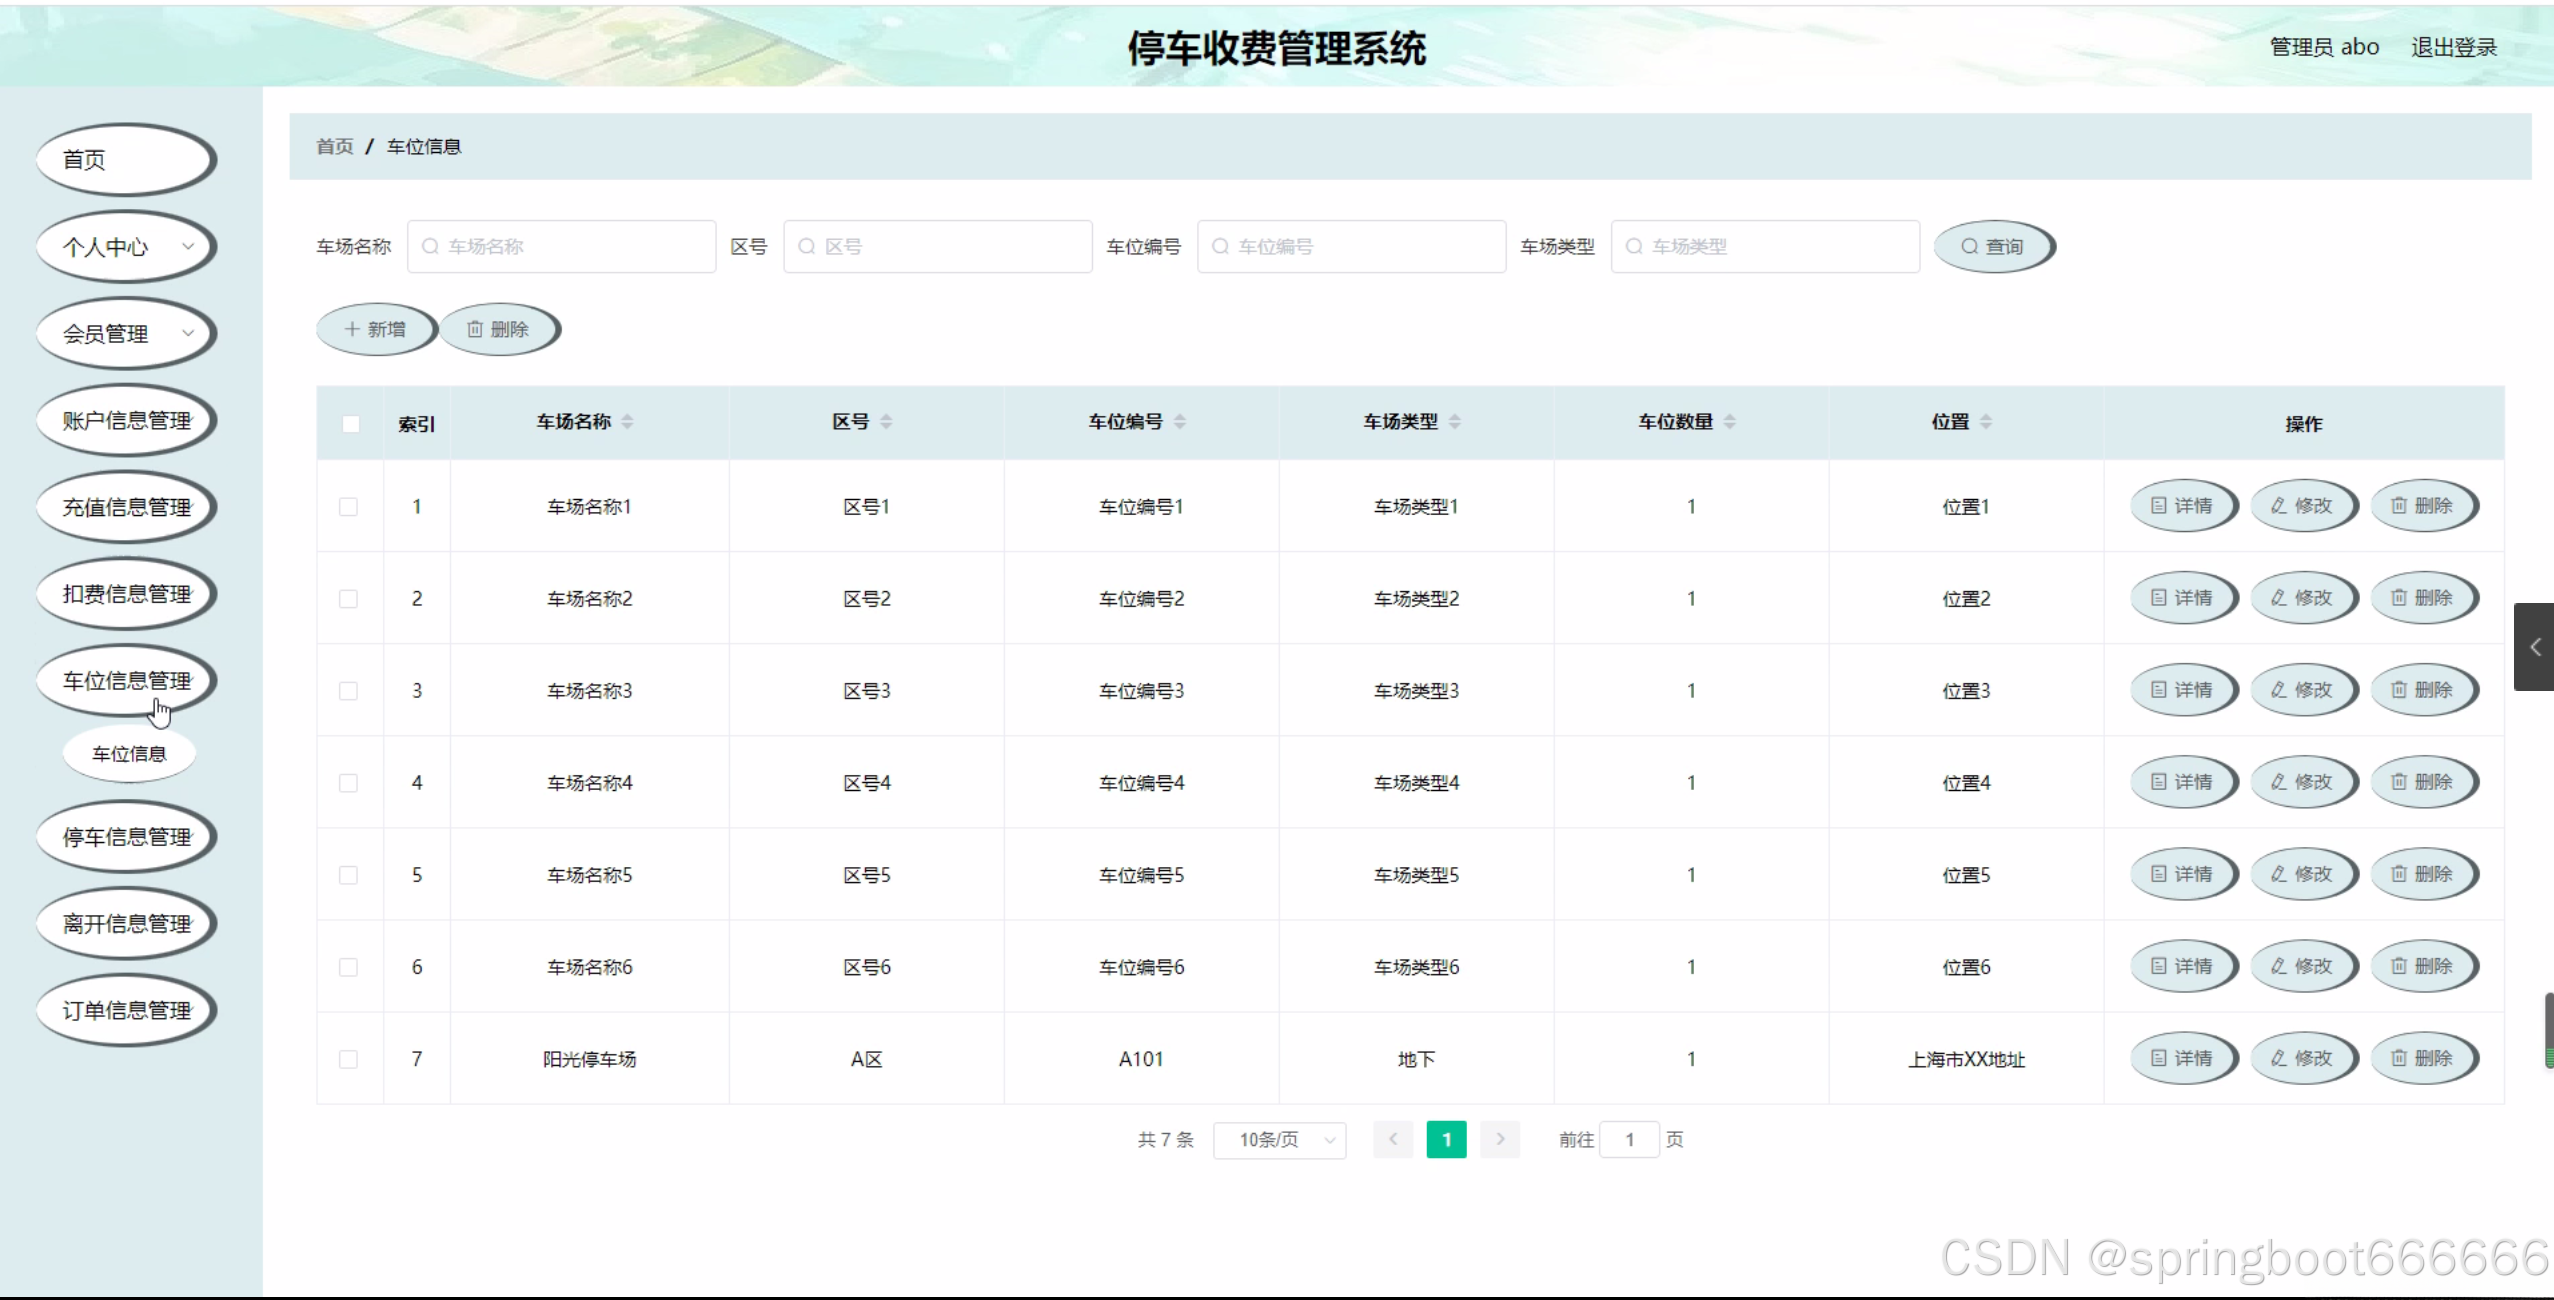Sort by 车位数量 column arrows
The width and height of the screenshot is (2554, 1300).
point(1730,422)
